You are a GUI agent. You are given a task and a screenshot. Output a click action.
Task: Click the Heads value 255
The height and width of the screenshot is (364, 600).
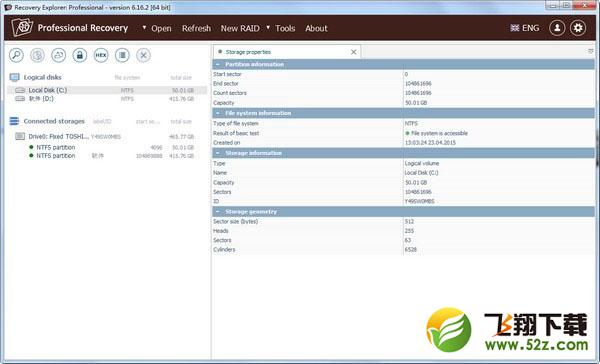click(409, 231)
